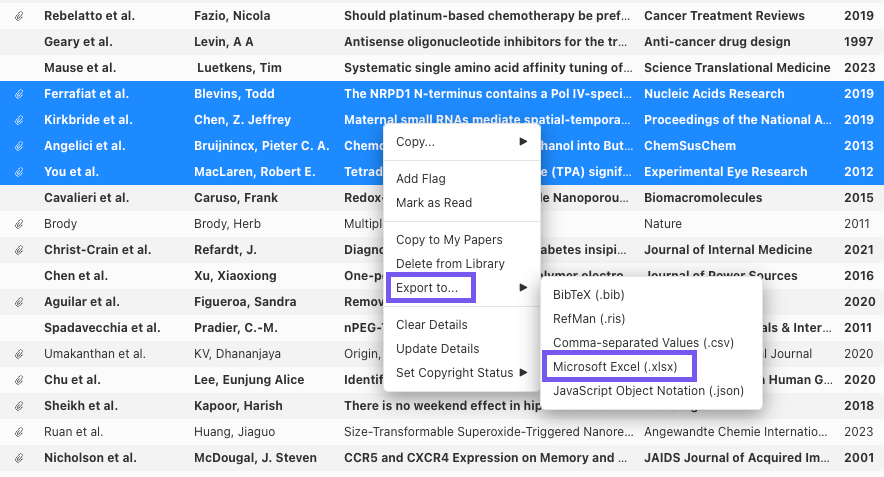The width and height of the screenshot is (884, 477).
Task: Click the paperclip icon on Rebelatto et al. row
Action: [20, 16]
